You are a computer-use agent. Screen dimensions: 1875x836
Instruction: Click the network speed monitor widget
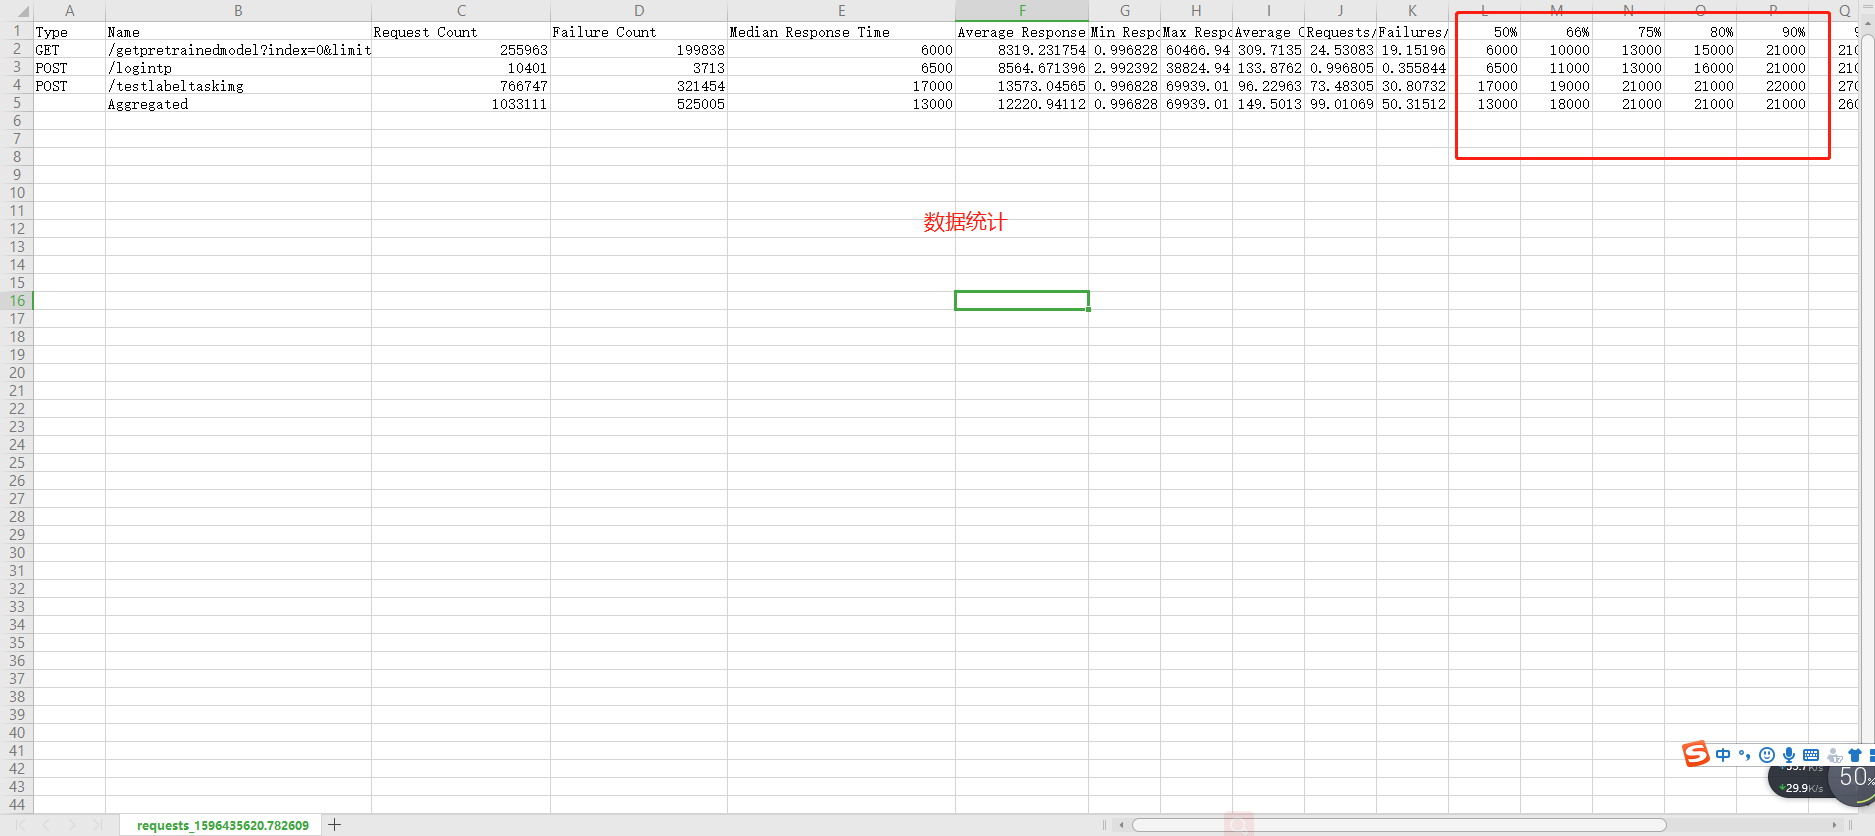pyautogui.click(x=1800, y=780)
